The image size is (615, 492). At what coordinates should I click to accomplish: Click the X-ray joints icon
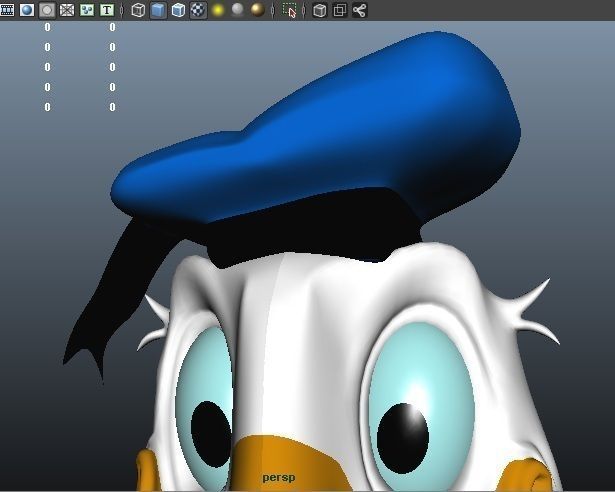point(360,10)
